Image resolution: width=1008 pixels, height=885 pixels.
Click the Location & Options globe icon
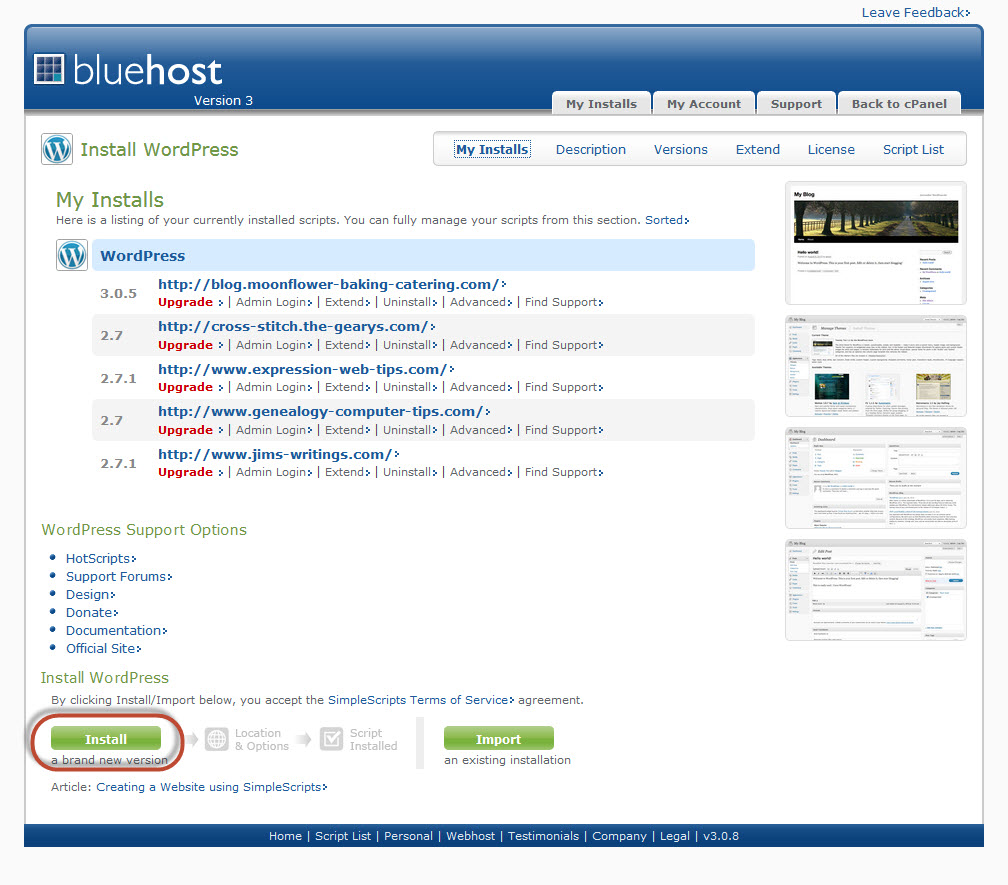click(217, 739)
